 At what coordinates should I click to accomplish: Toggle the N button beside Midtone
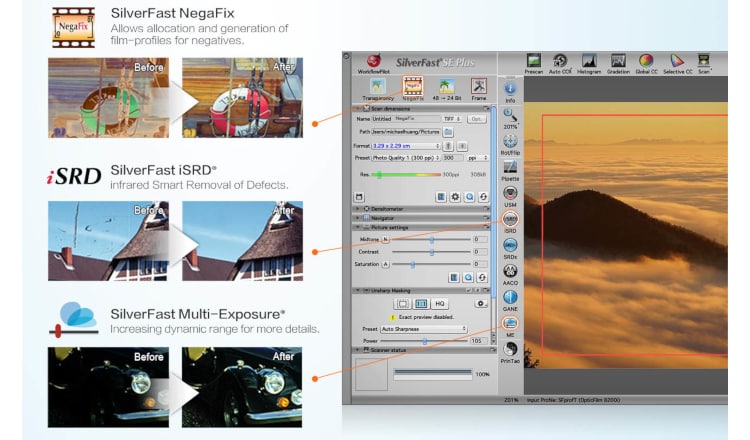click(386, 239)
